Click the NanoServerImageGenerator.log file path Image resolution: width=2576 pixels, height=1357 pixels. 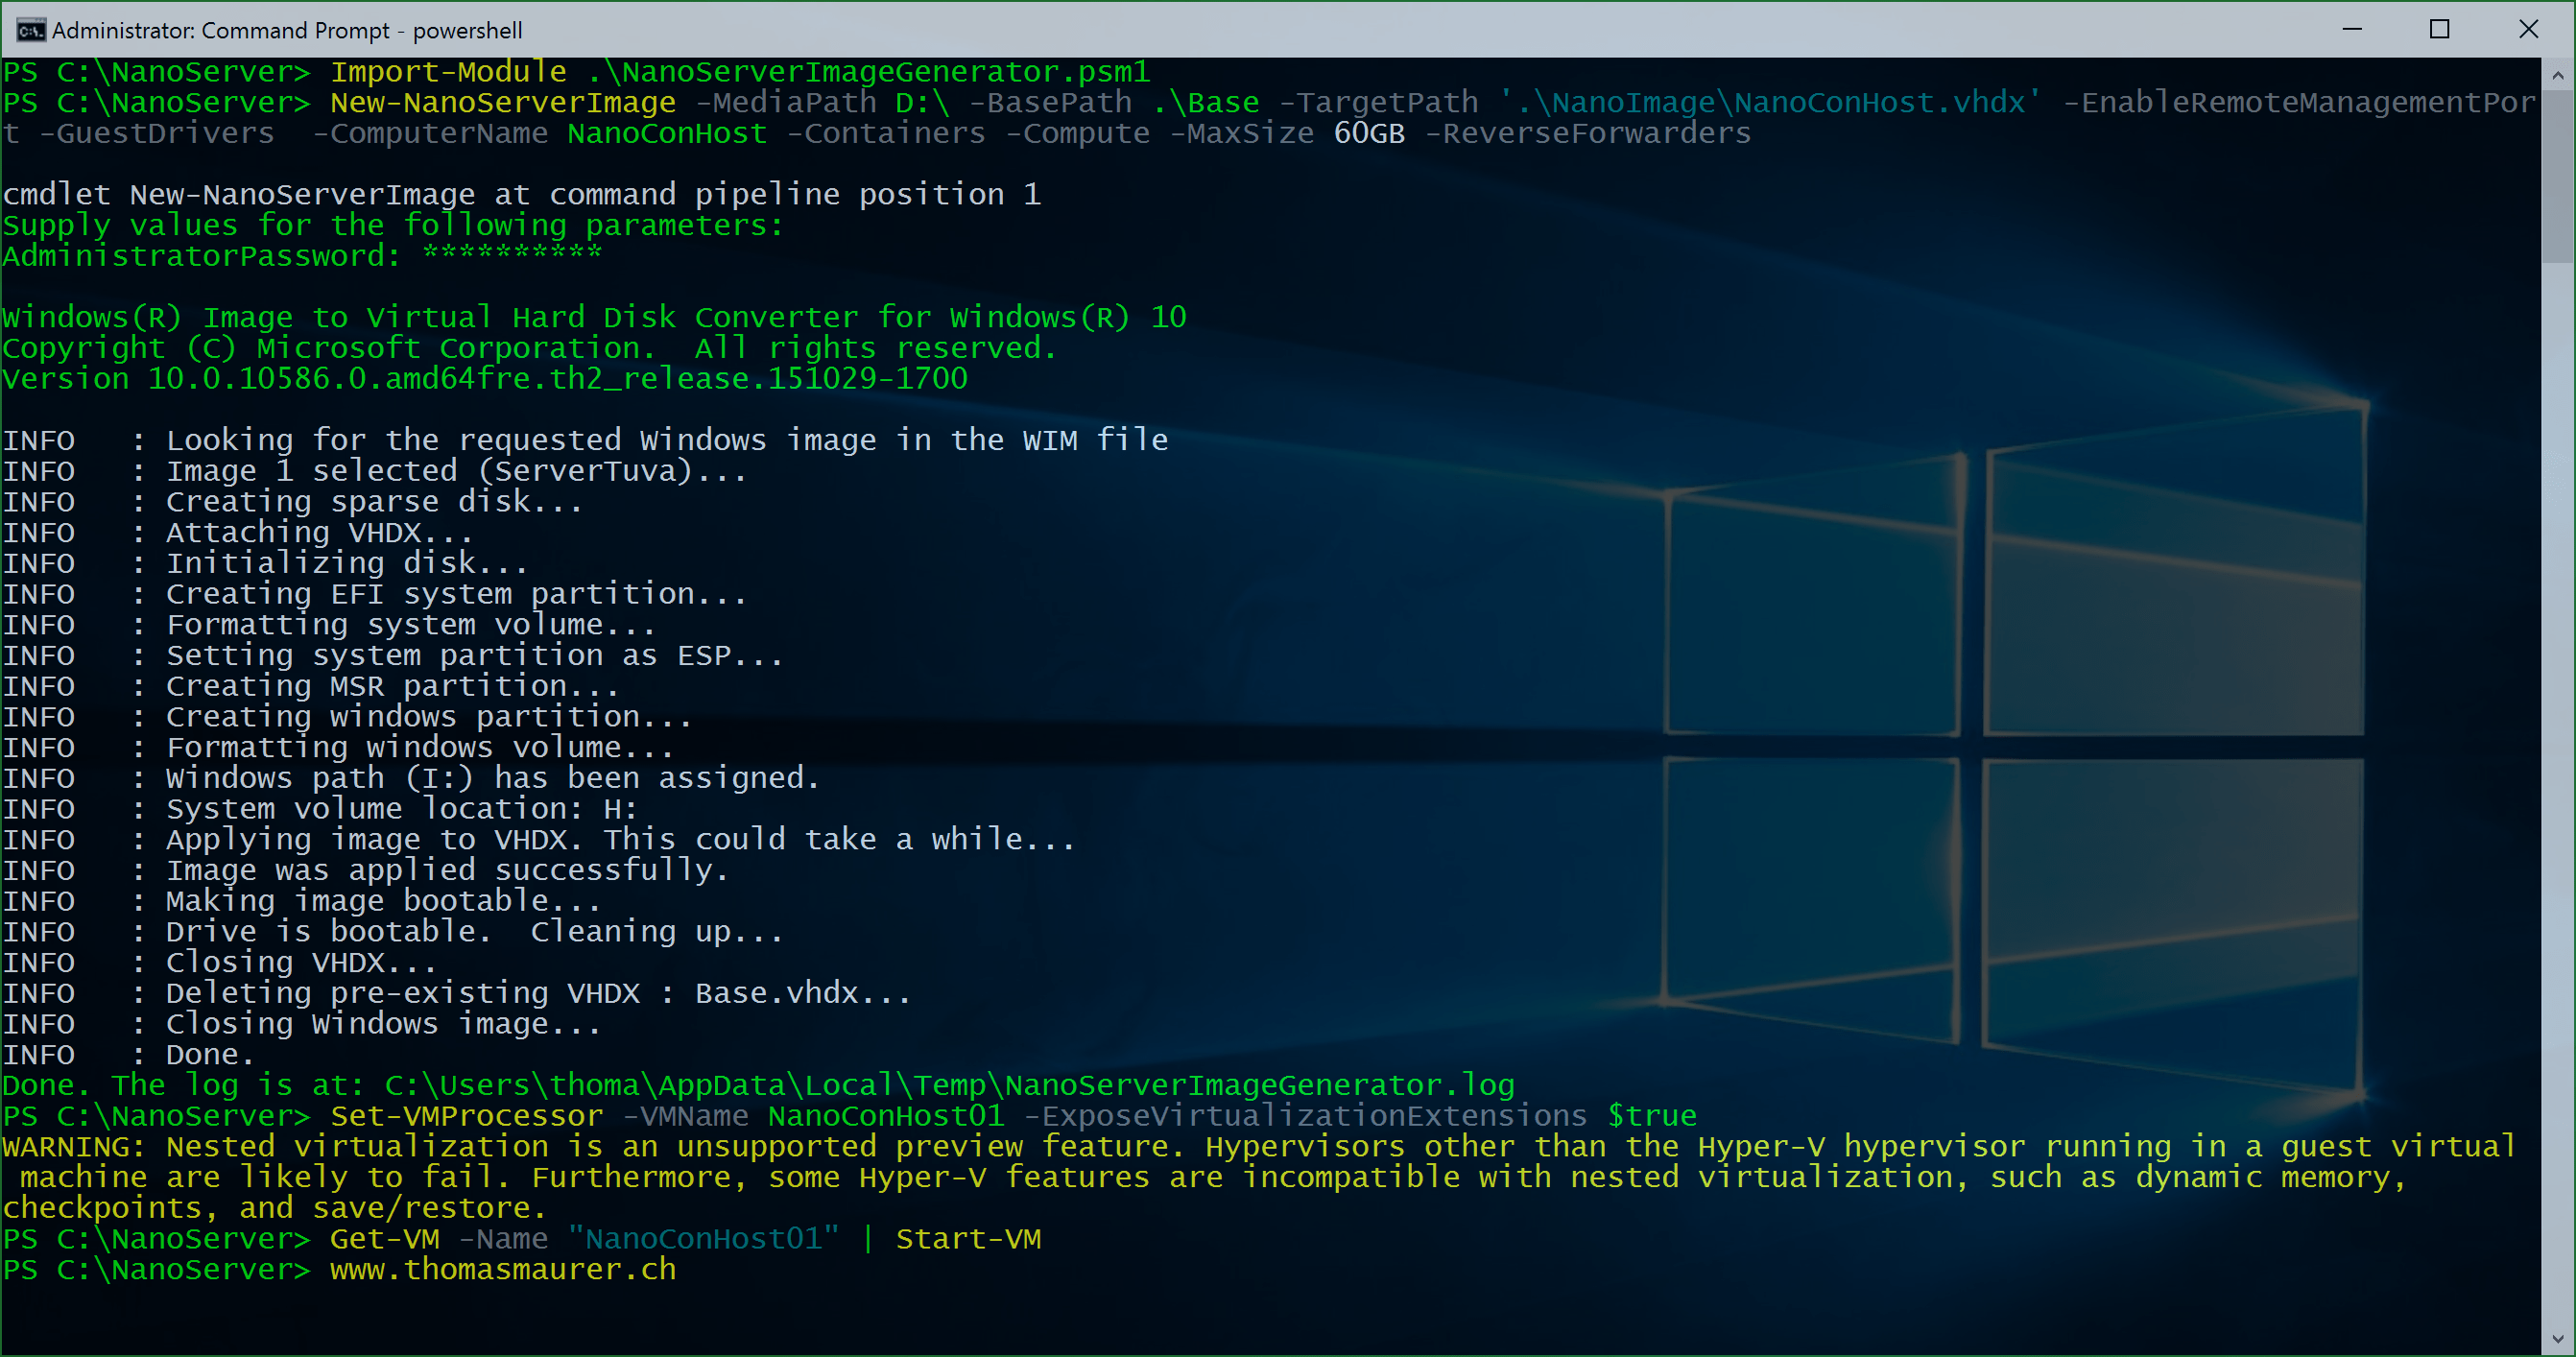tap(949, 1085)
